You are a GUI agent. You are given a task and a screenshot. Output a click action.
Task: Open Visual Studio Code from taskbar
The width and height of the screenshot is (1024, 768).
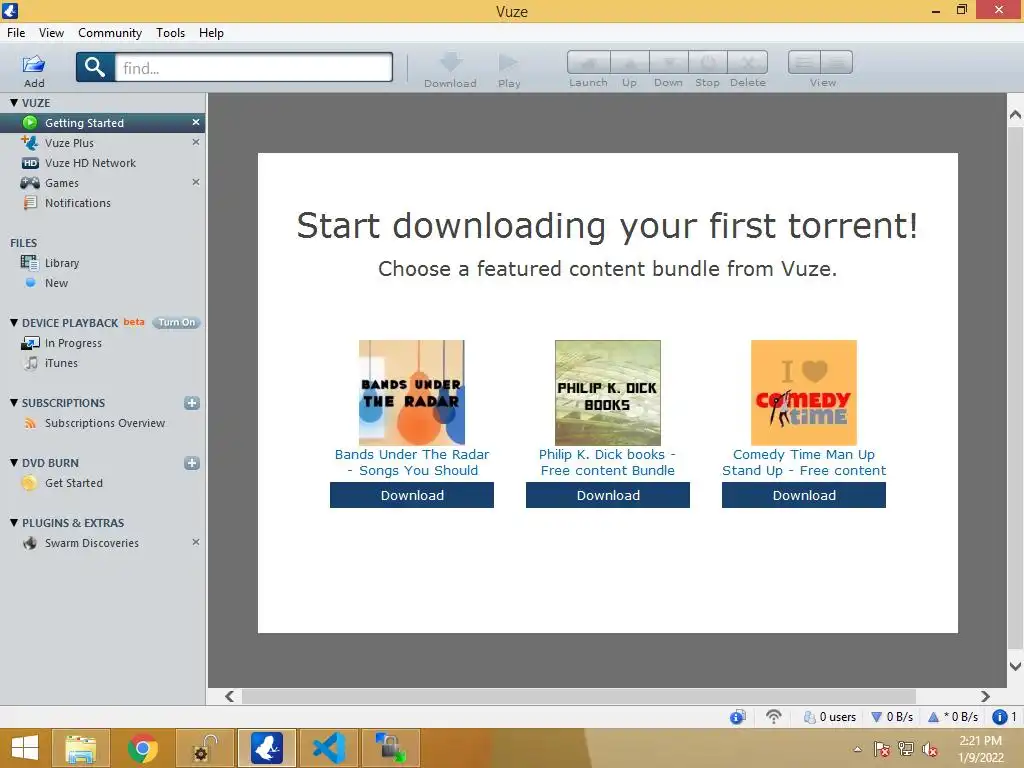329,748
